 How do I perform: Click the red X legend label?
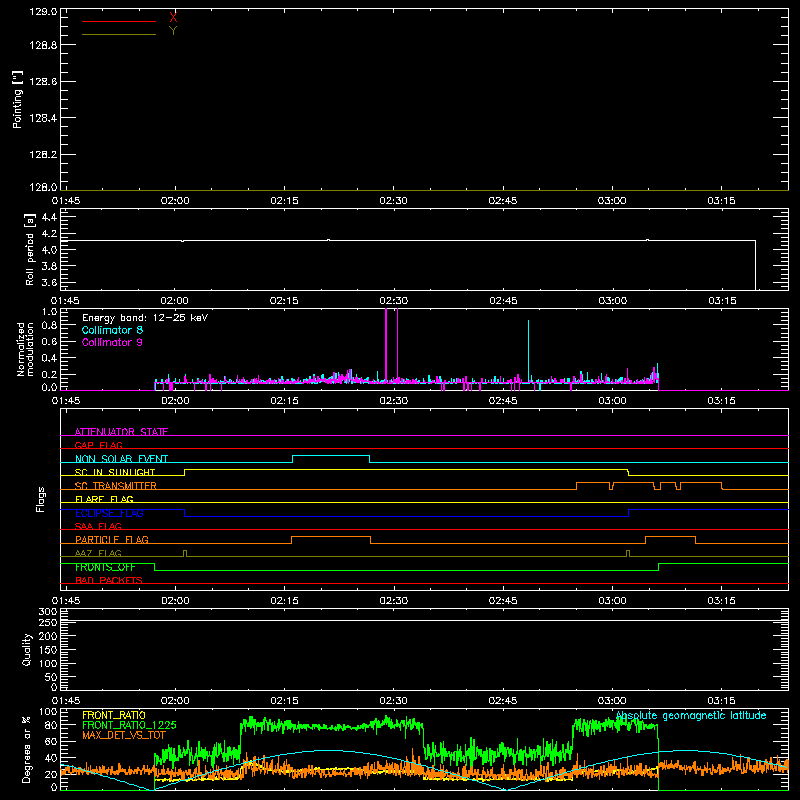pos(173,18)
